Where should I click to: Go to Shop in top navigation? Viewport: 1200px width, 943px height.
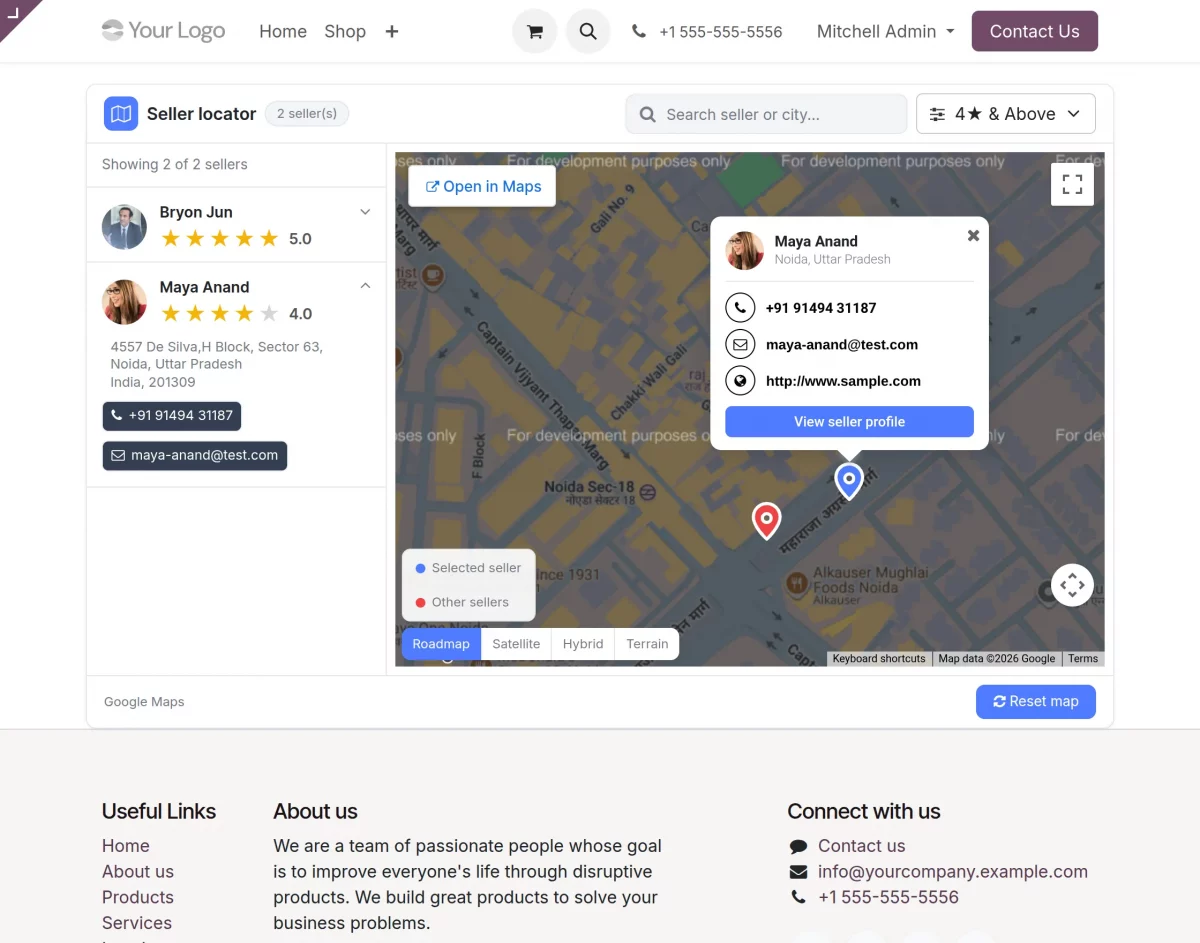point(345,32)
